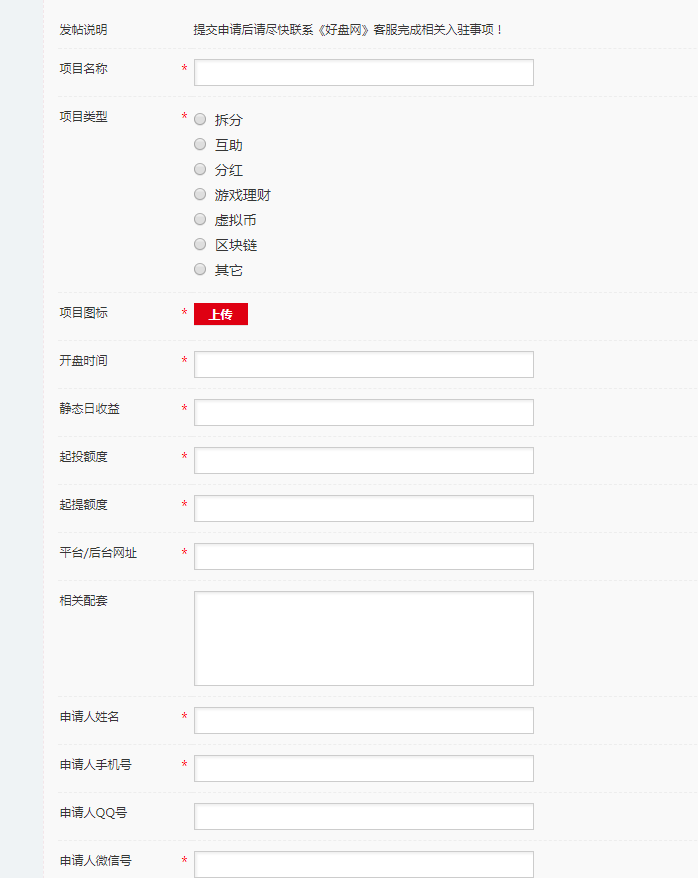Click the 申请人手机号 text field
This screenshot has height=878, width=698.
pos(364,769)
